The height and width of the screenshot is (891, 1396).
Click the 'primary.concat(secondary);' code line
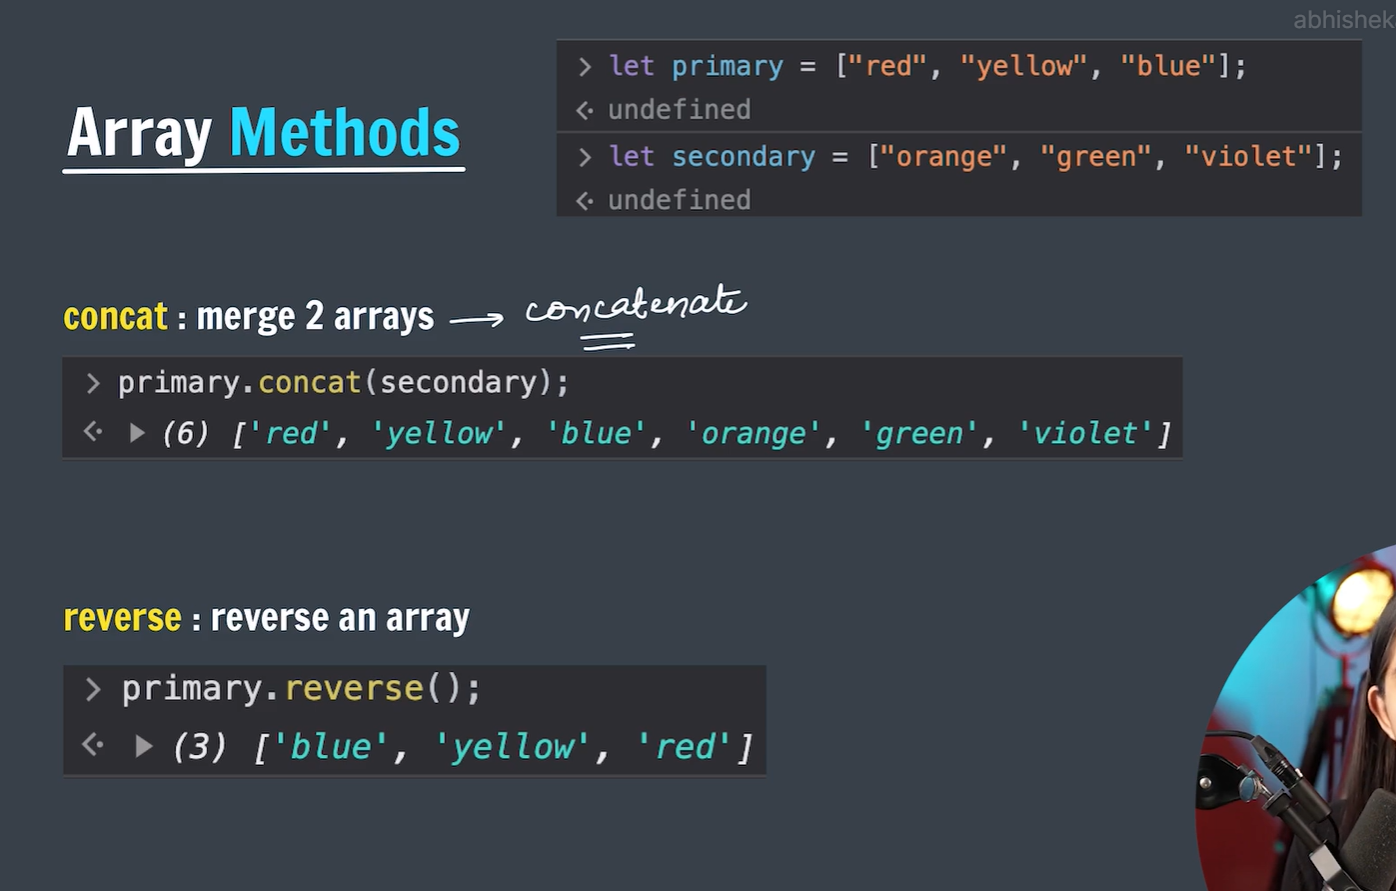click(x=344, y=383)
